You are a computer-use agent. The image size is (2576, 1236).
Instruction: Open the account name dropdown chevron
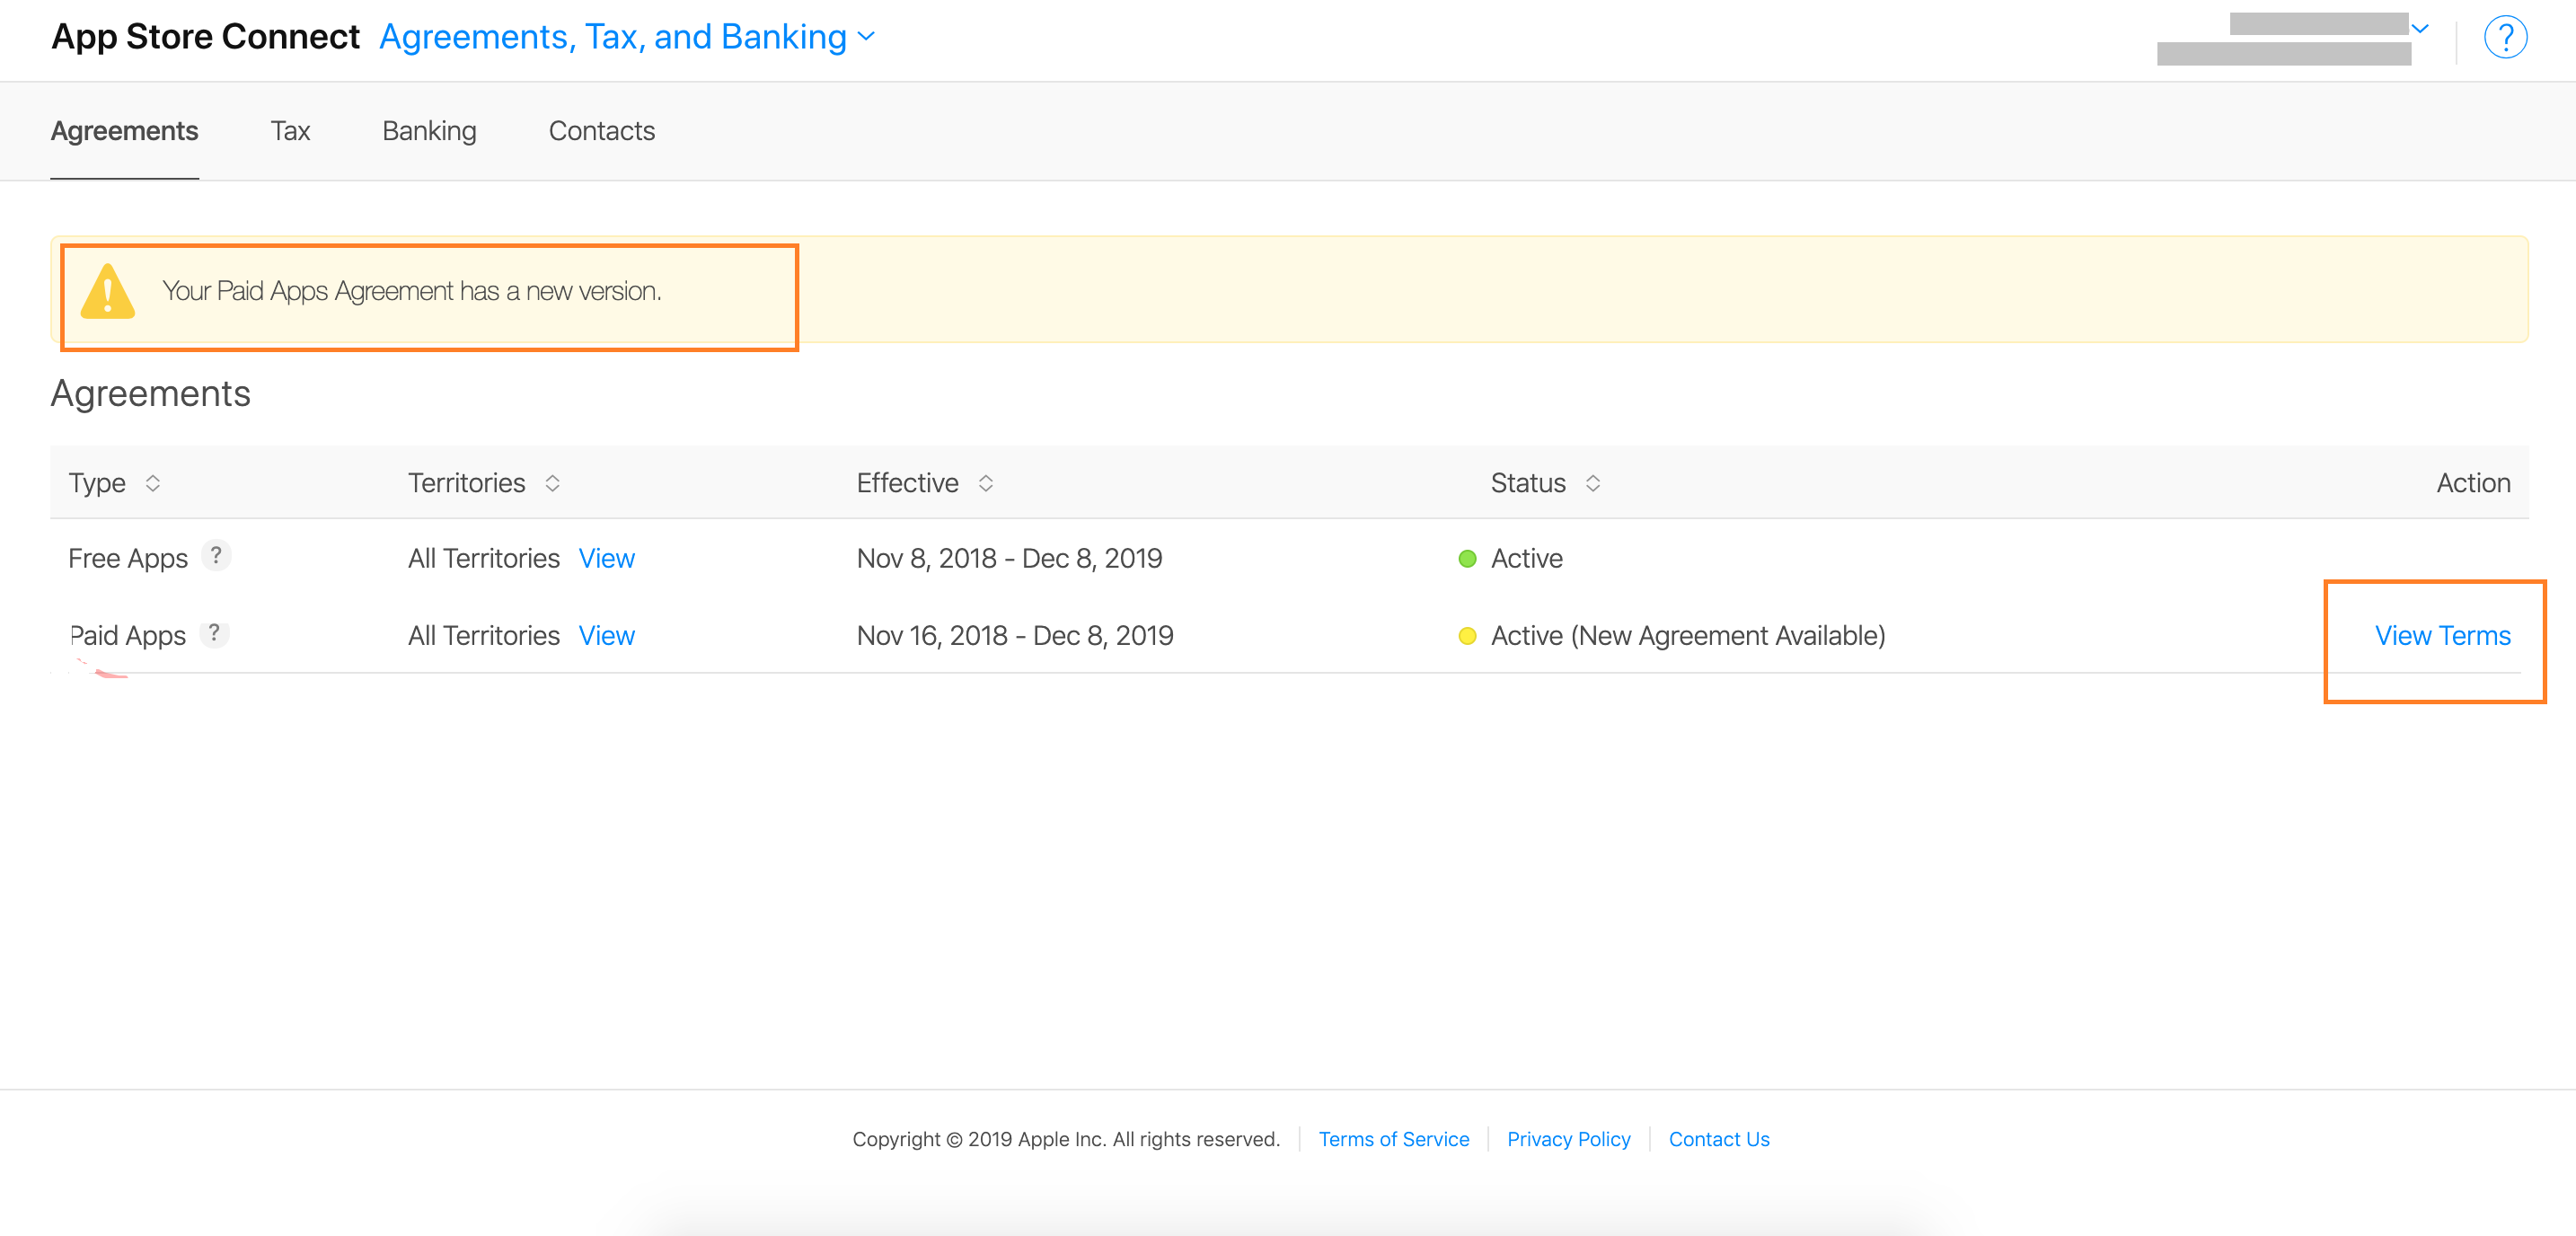click(x=2420, y=29)
